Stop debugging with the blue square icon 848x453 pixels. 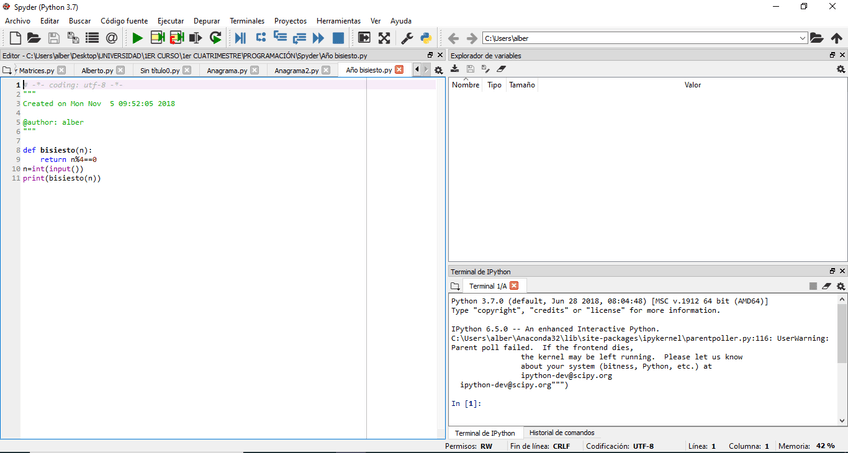pos(338,38)
